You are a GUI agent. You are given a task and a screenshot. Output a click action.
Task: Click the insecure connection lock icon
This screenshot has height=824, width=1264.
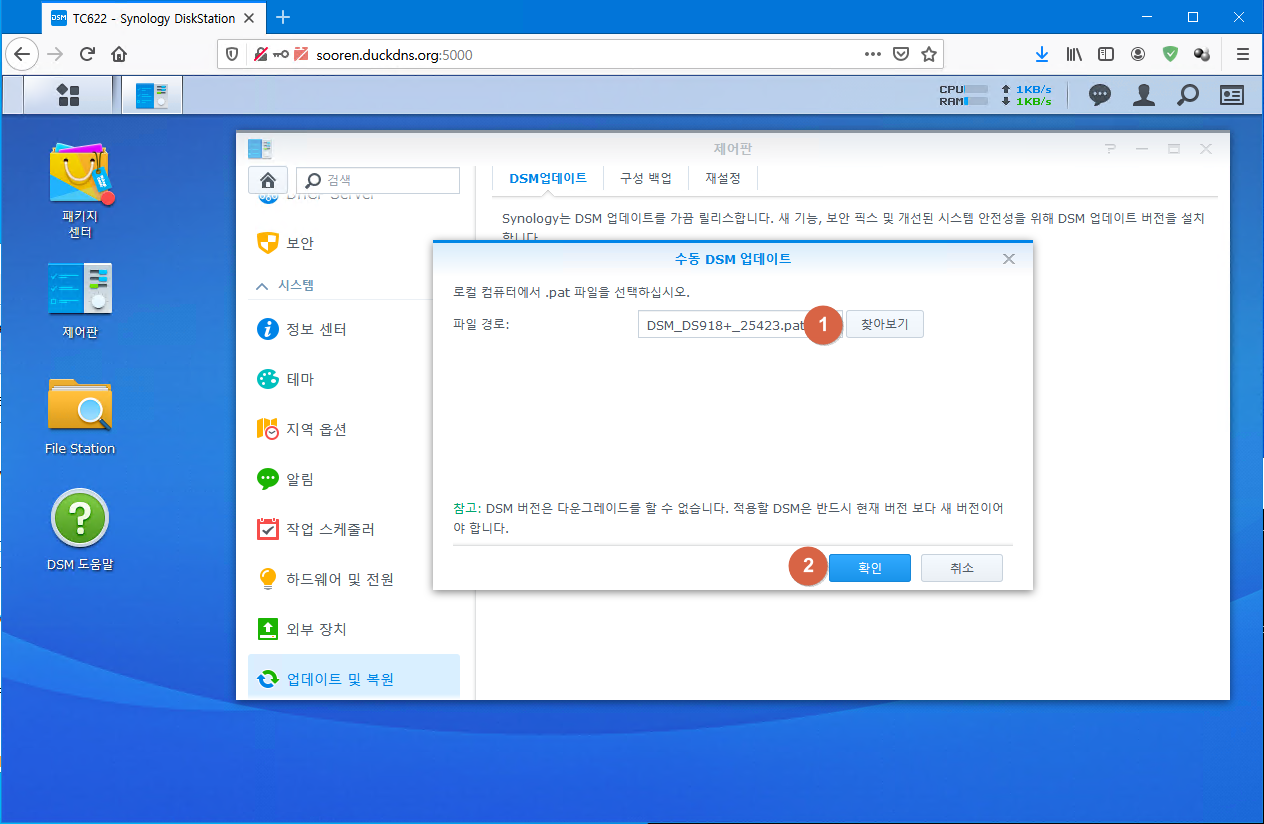coord(261,55)
